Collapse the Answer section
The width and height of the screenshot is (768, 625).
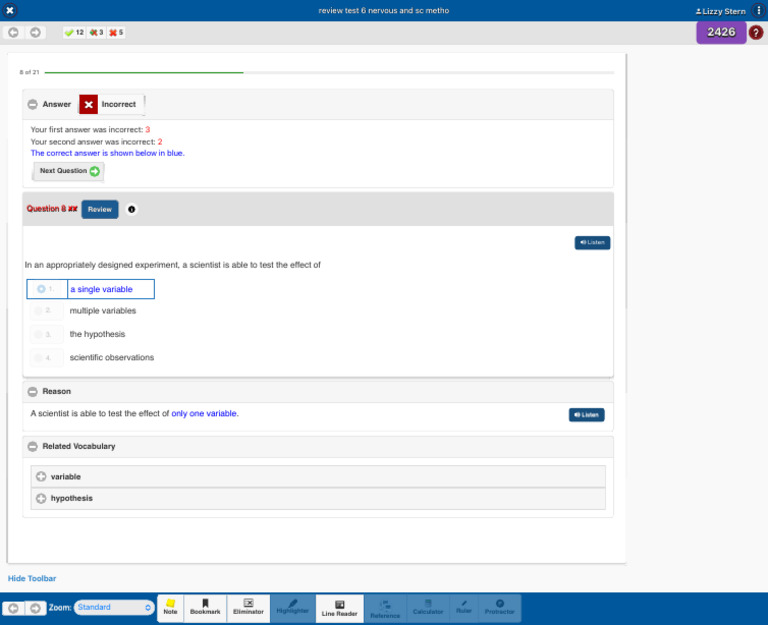(32, 104)
